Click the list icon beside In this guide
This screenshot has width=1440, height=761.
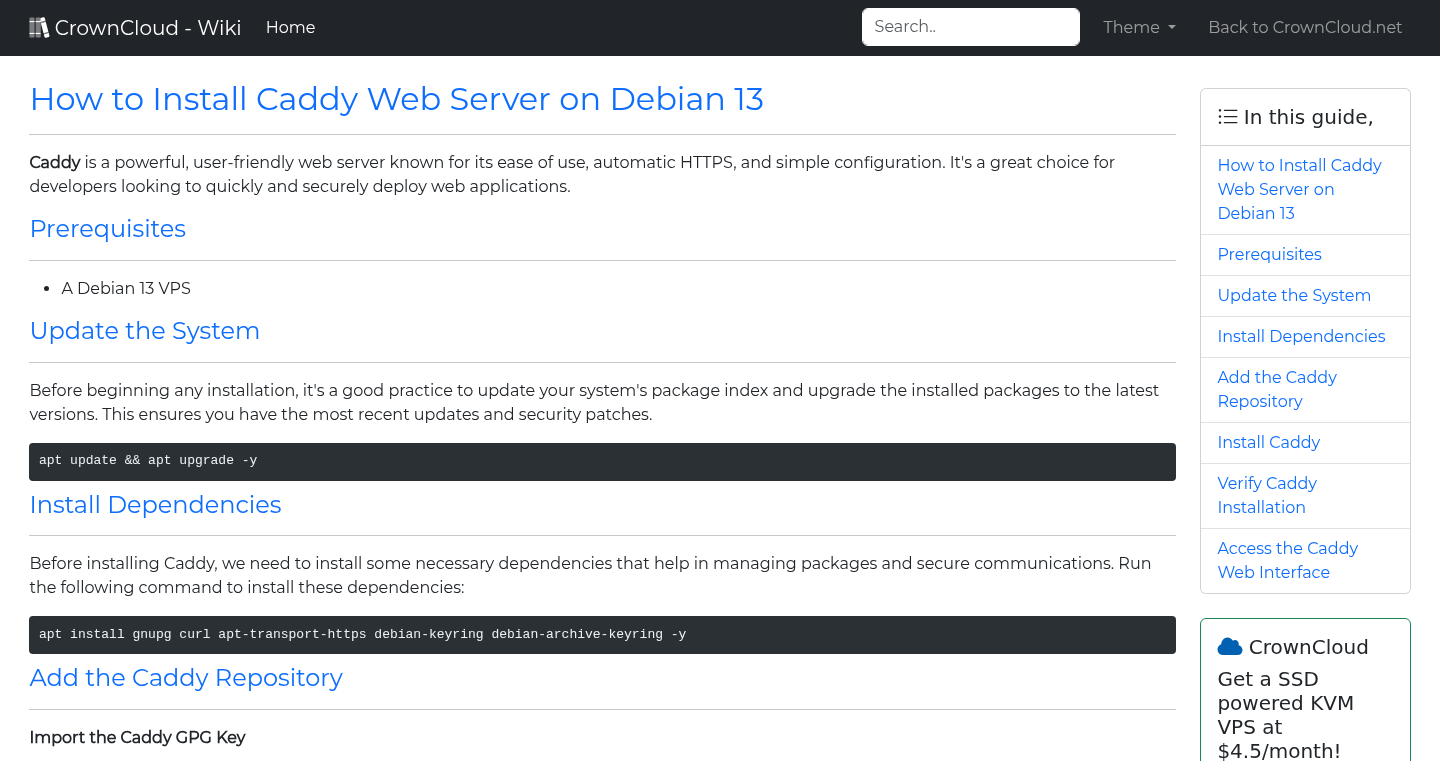tap(1227, 116)
